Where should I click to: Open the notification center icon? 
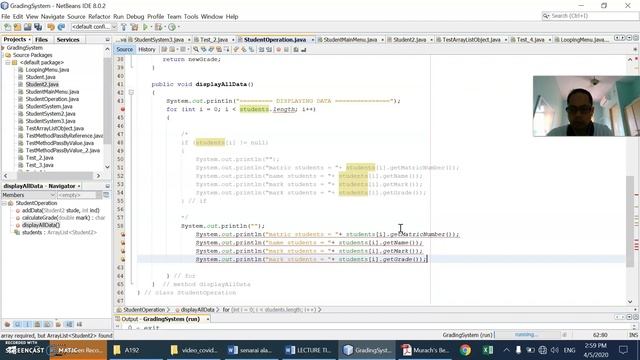click(x=623, y=350)
